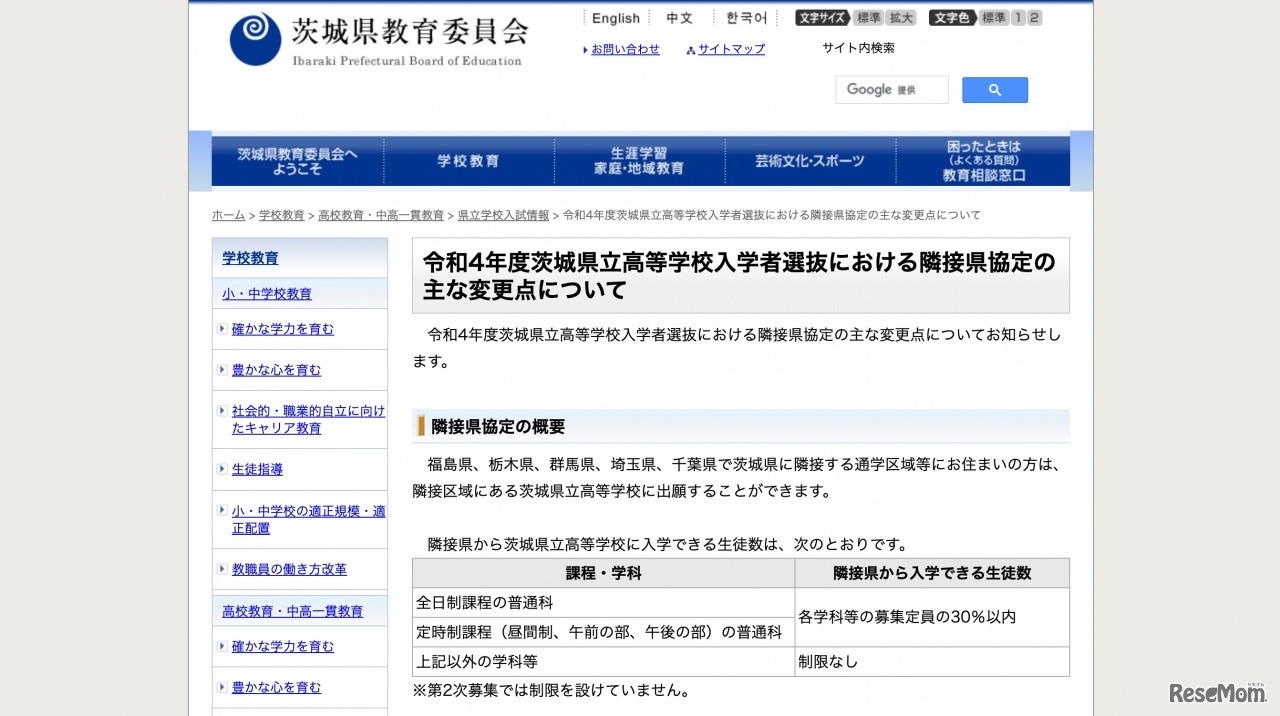The width and height of the screenshot is (1280, 716).
Task: Toggle 標準 font size setting
Action: pos(868,17)
